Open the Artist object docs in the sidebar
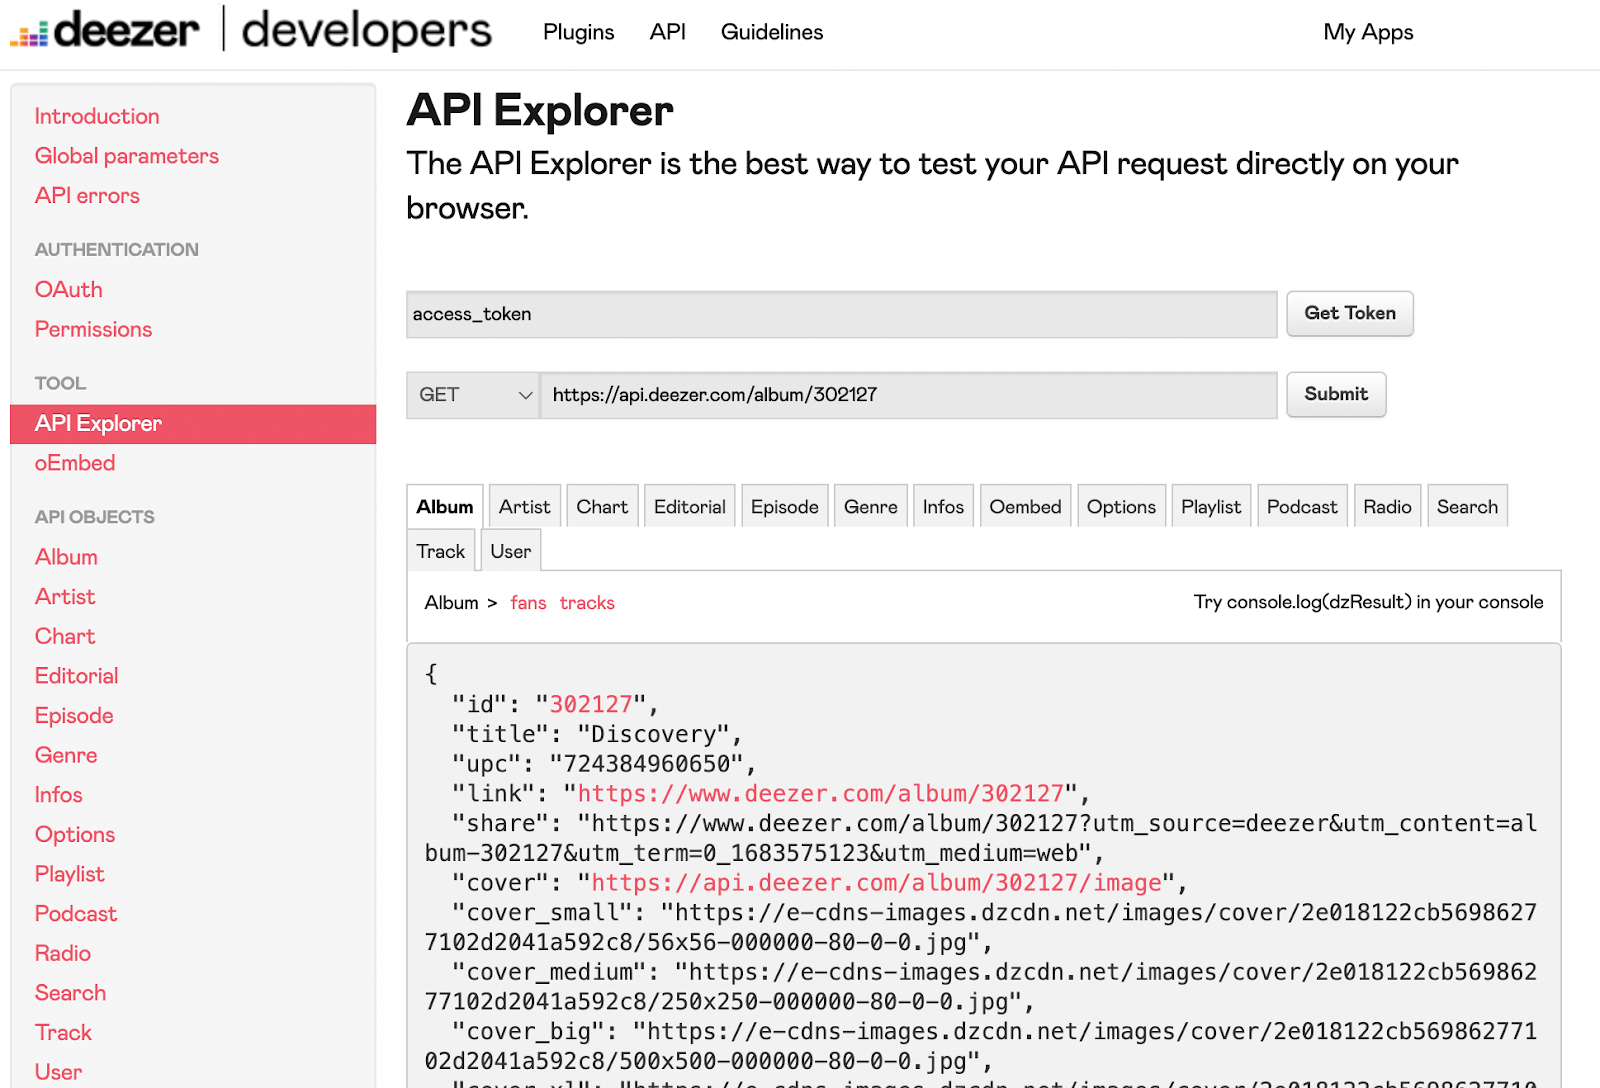 (x=65, y=597)
